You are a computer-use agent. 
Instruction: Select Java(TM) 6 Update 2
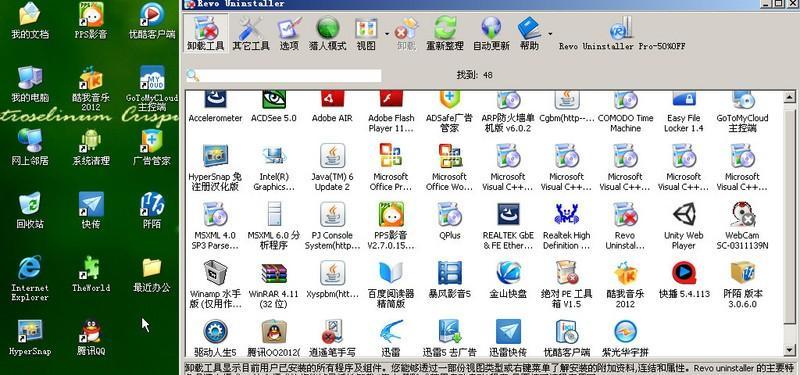click(332, 167)
